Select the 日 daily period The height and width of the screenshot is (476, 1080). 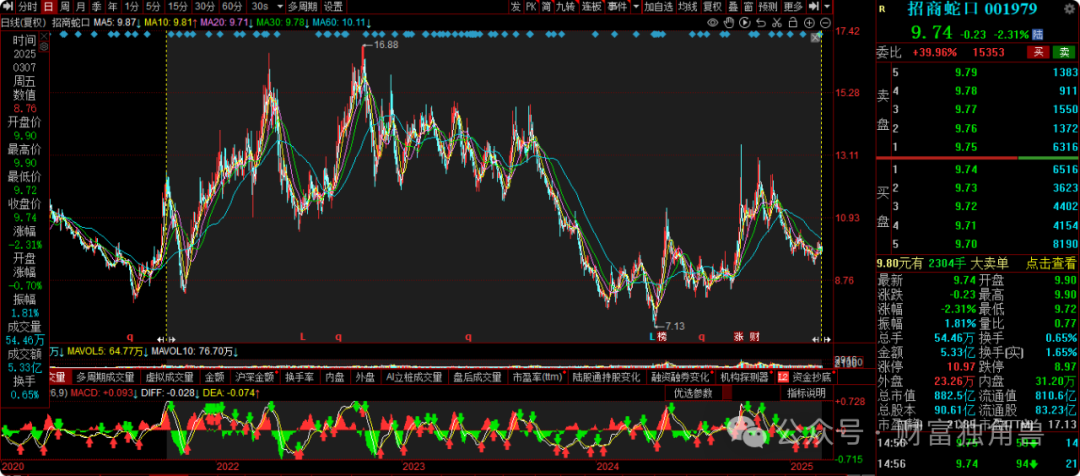[48, 6]
